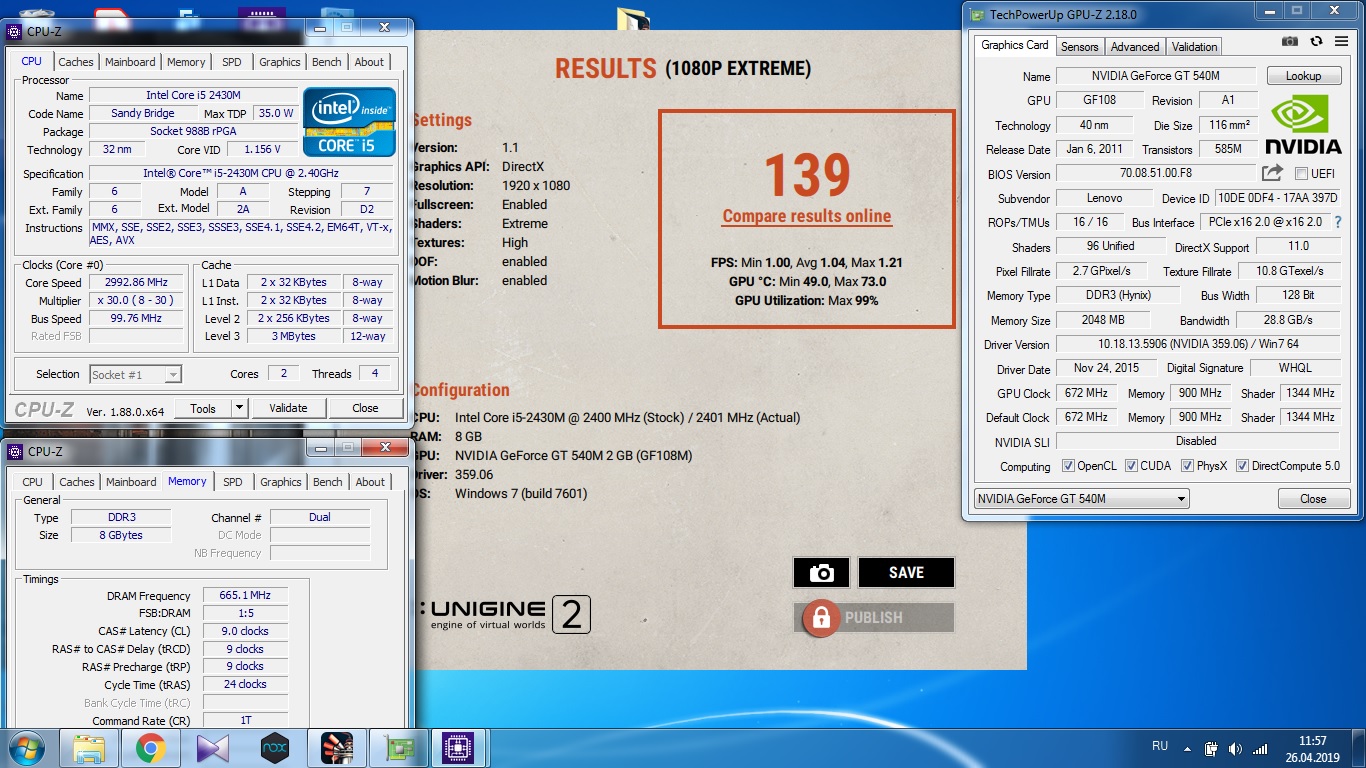The width and height of the screenshot is (1366, 768).
Task: Take a GPU-Z screenshot with the camera icon
Action: click(1290, 42)
